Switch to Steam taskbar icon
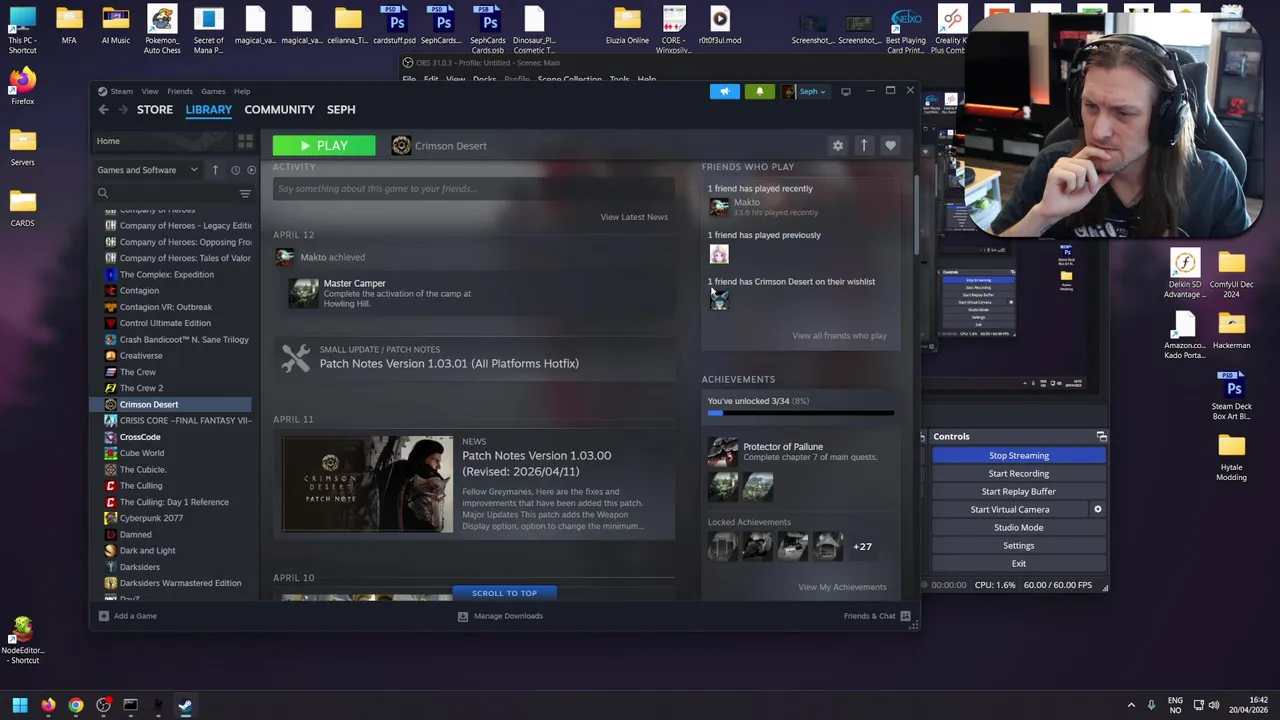 tap(185, 705)
